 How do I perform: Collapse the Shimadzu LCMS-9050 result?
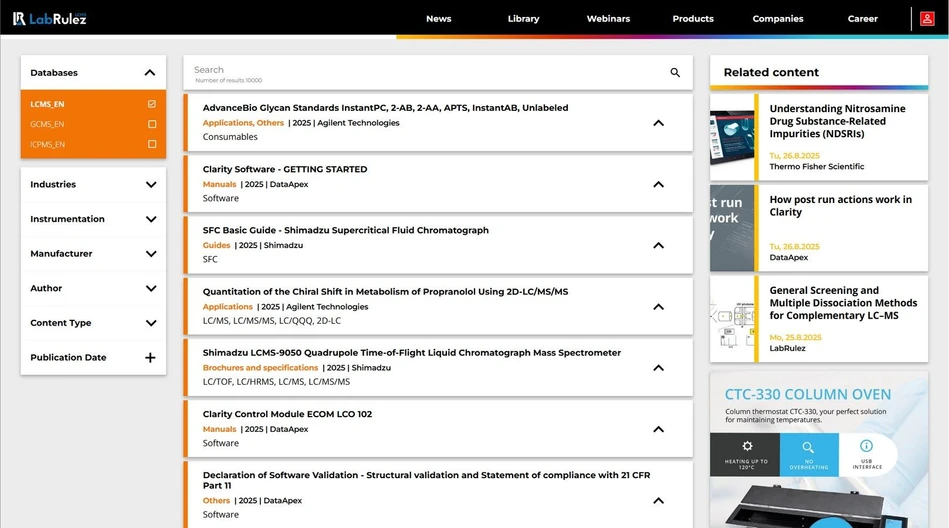658,368
